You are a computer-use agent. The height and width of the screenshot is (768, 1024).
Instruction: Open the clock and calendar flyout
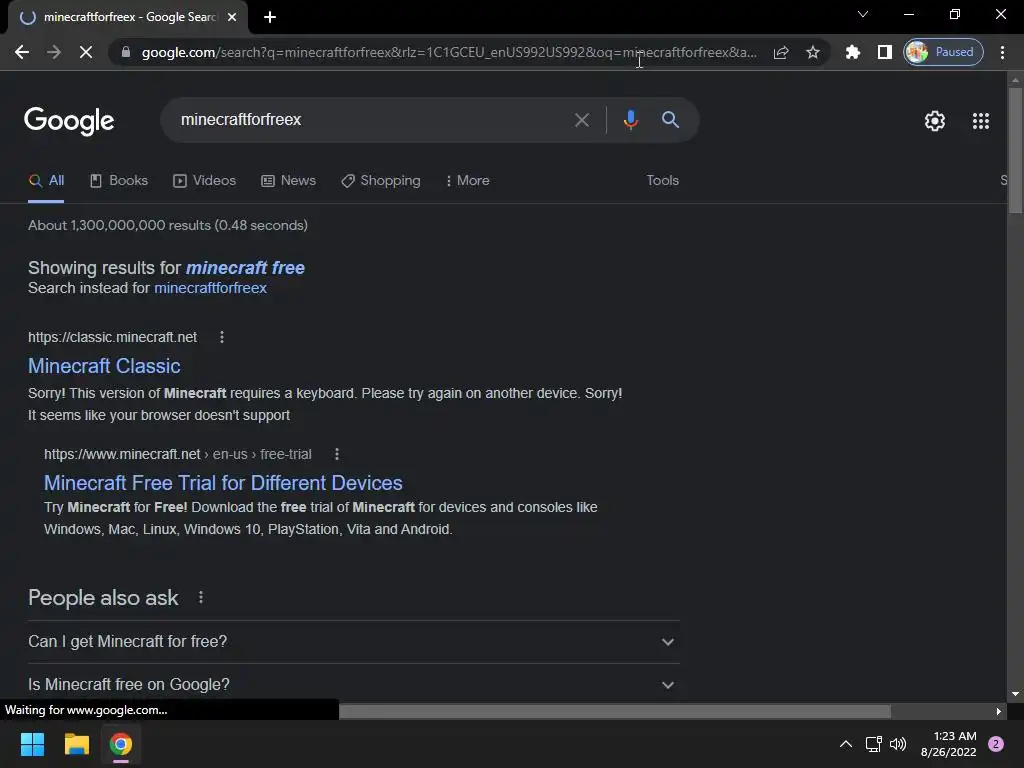coord(948,744)
